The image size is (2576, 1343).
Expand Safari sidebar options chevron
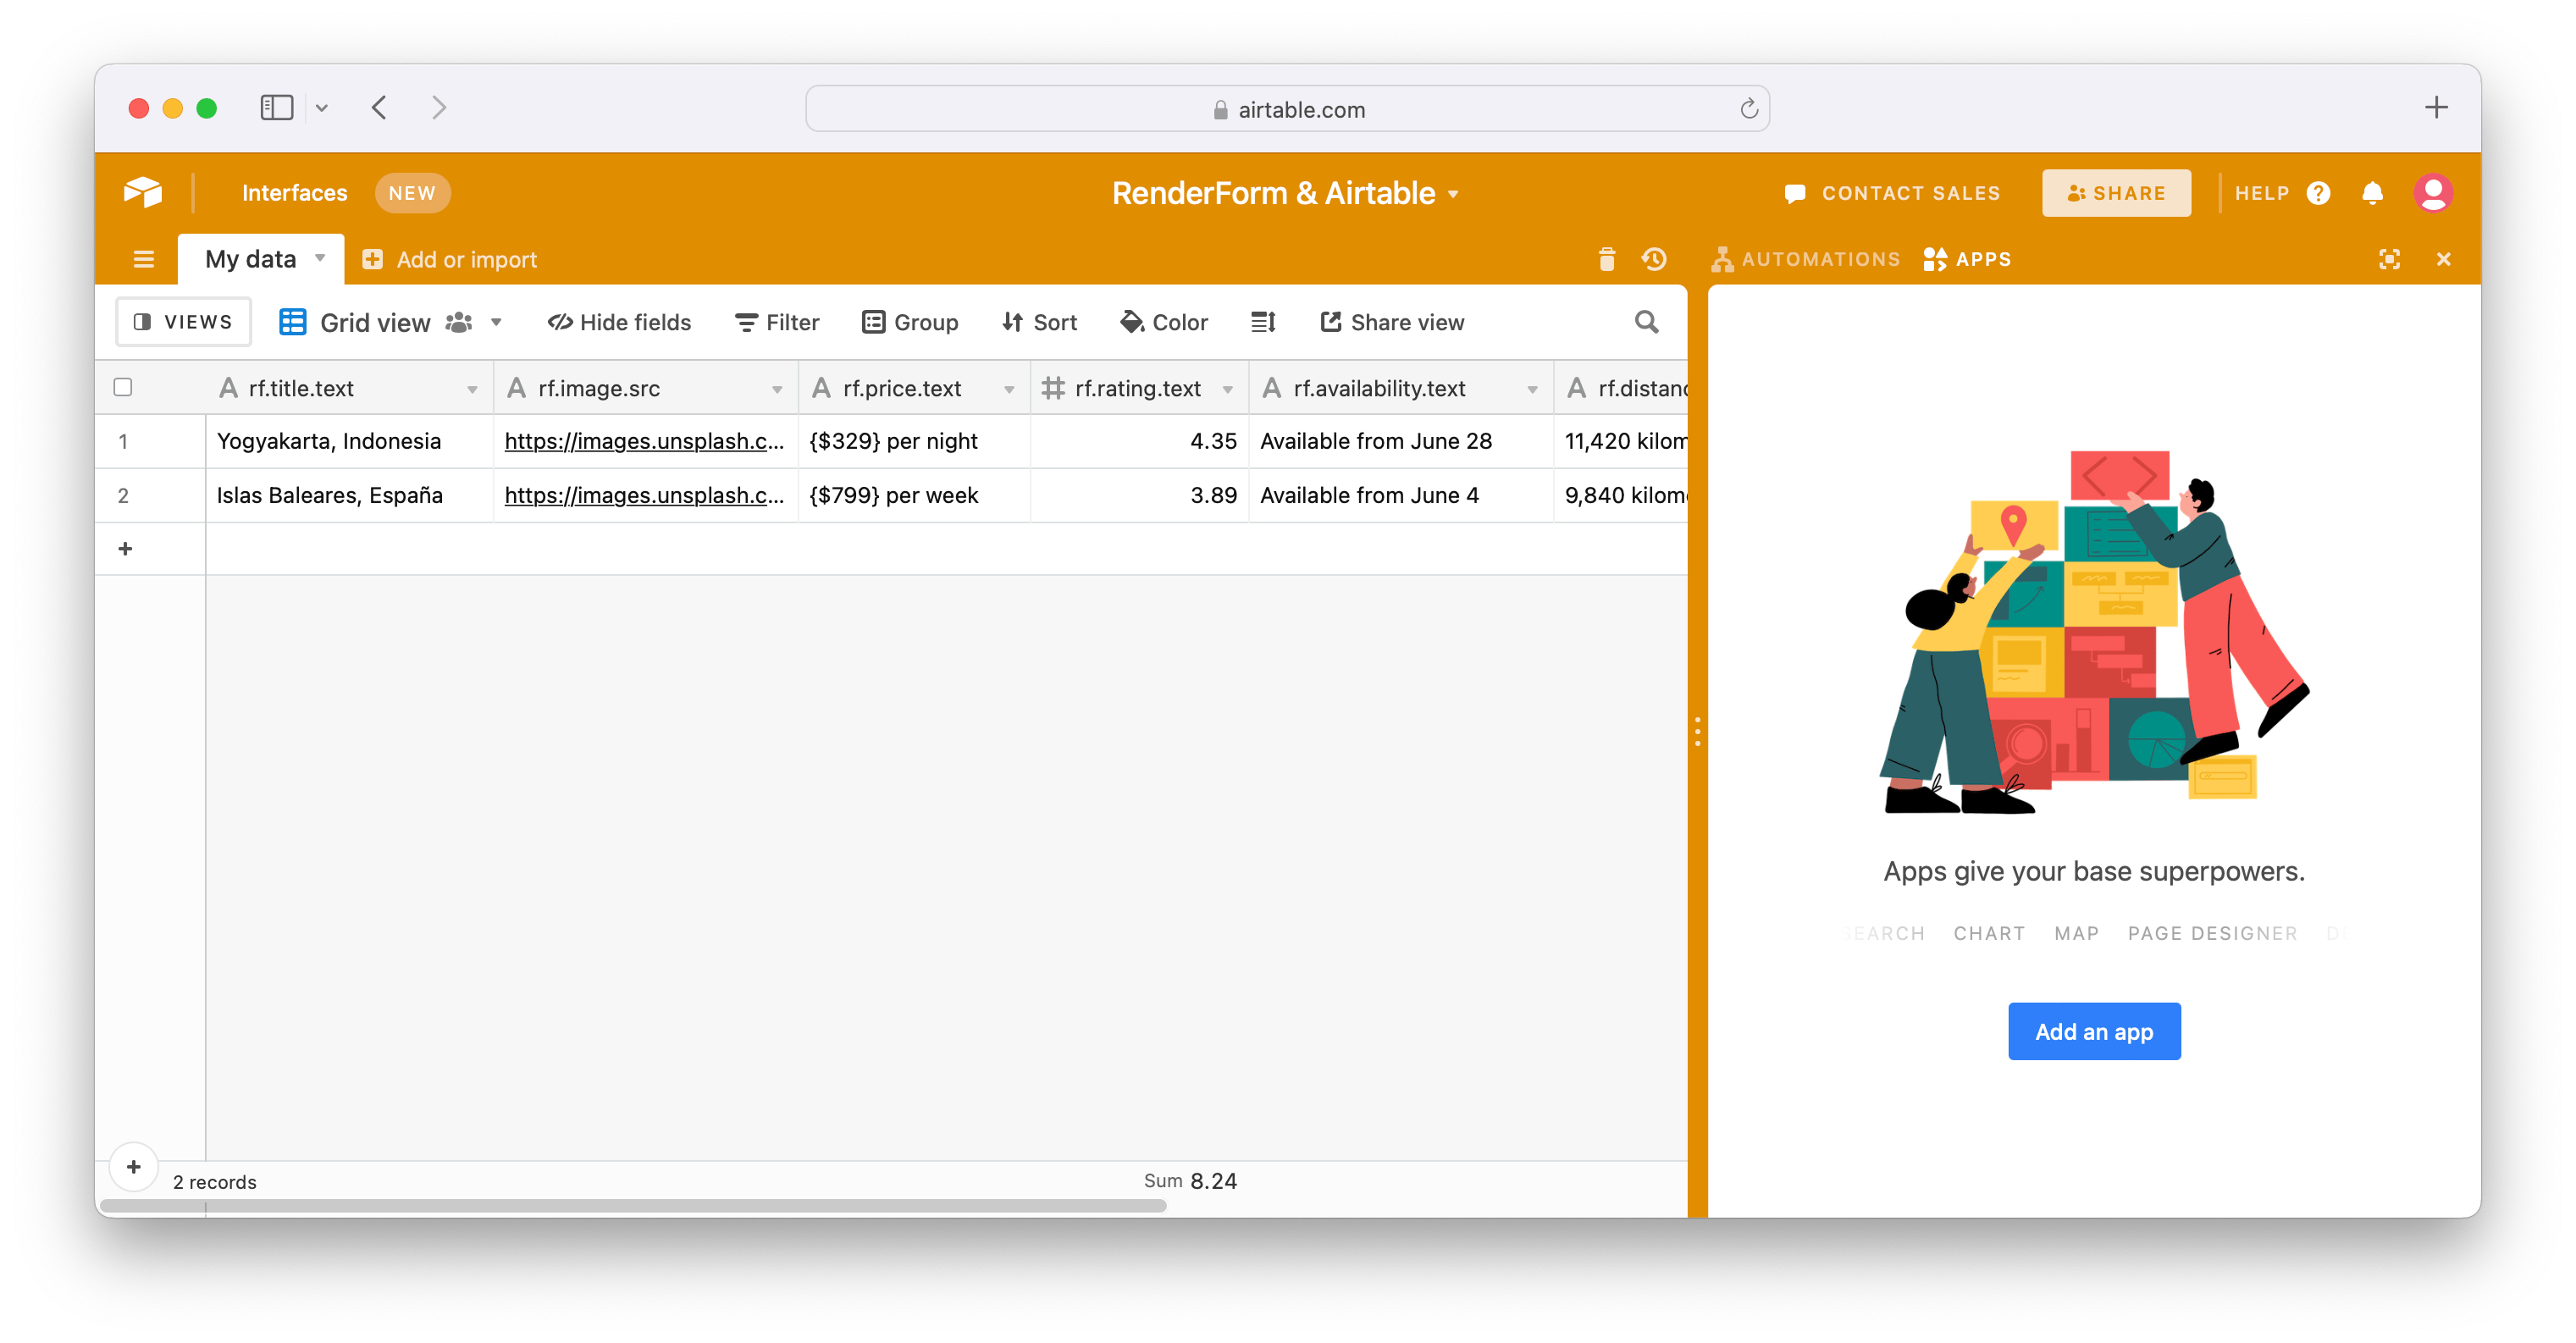[x=322, y=108]
